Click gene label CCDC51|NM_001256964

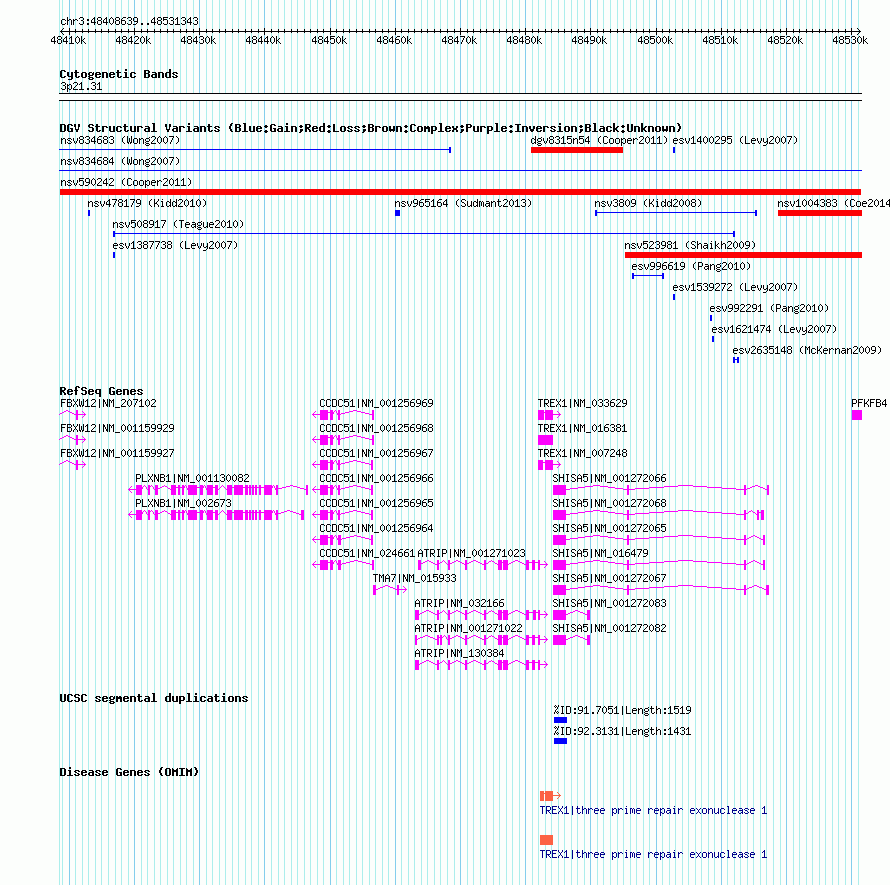(x=376, y=528)
